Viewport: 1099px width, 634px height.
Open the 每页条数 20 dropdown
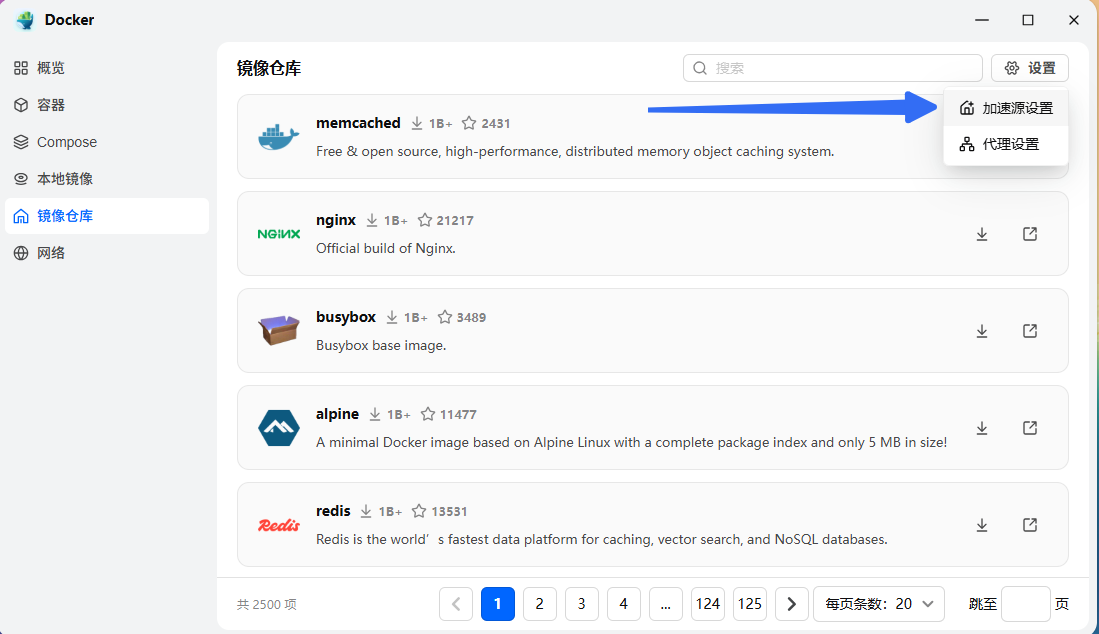pos(879,604)
